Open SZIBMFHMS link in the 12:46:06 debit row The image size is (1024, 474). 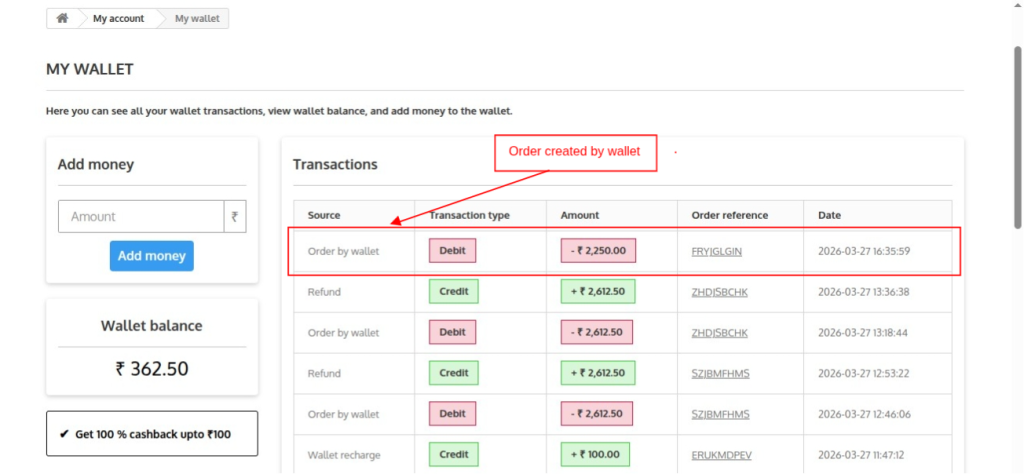[720, 414]
